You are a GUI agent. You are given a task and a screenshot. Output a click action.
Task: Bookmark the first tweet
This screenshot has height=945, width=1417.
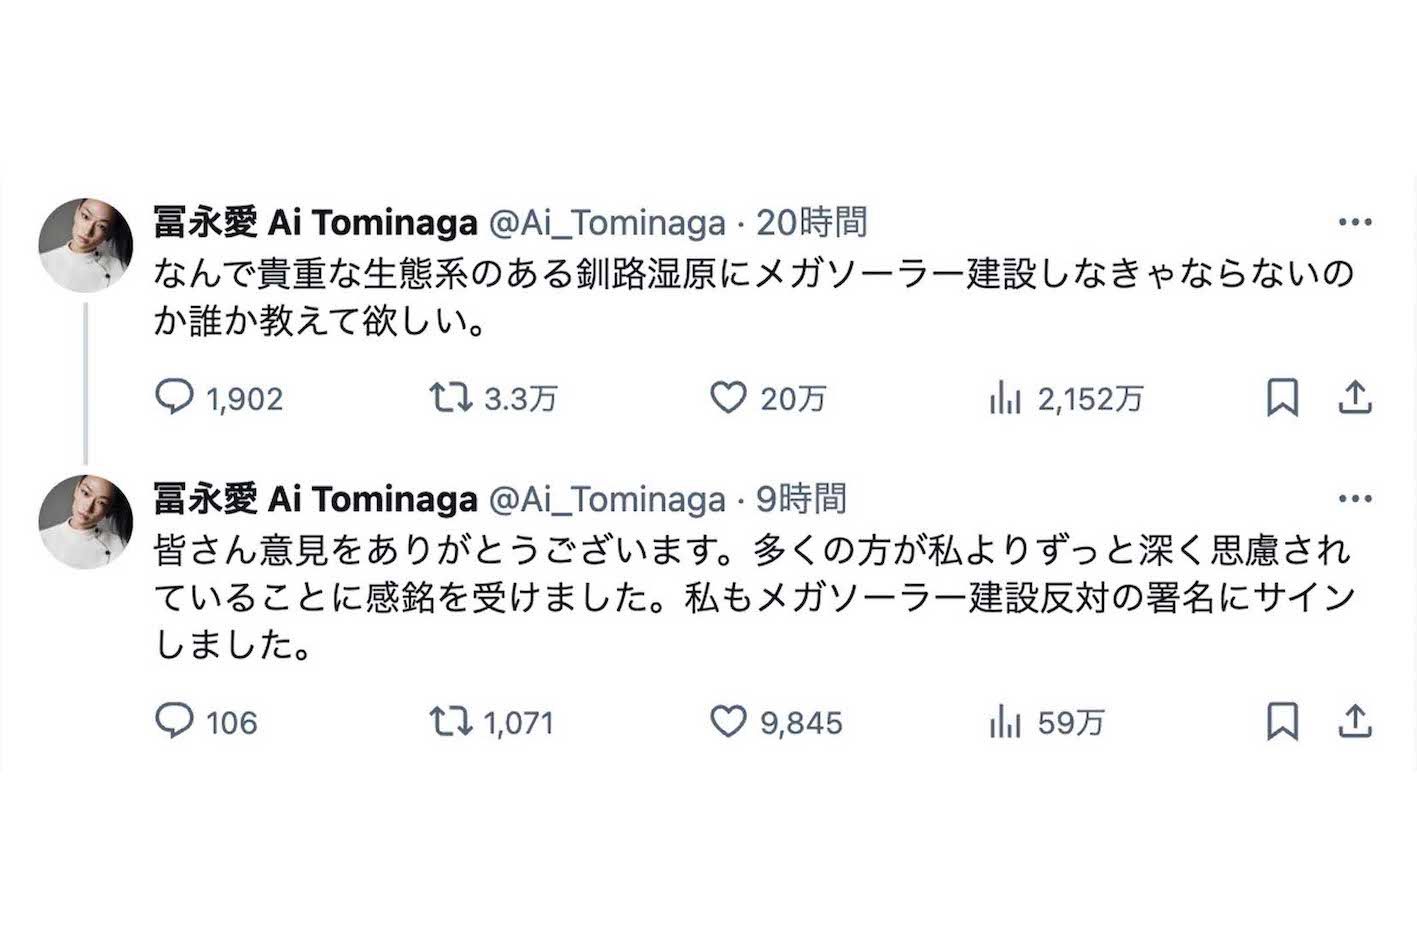coord(1283,398)
